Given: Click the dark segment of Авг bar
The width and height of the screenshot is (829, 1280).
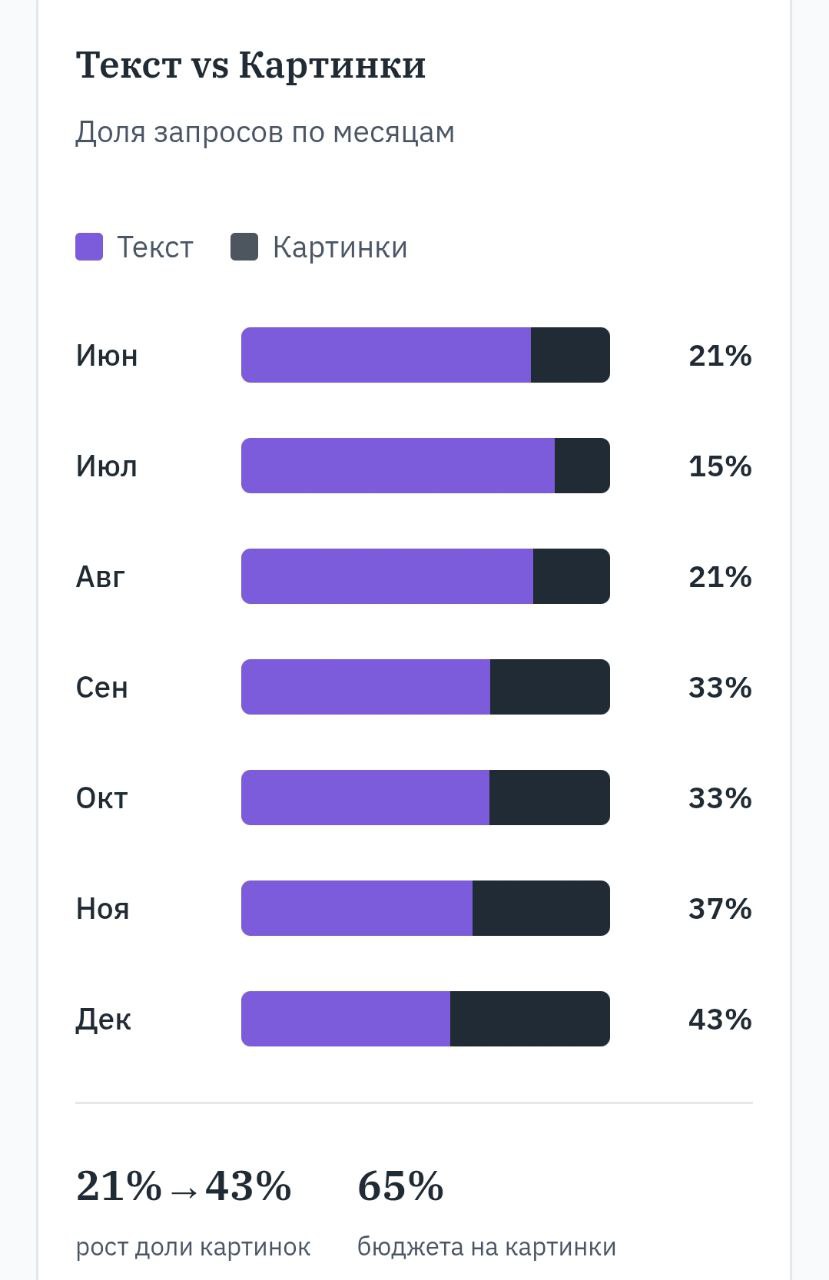Looking at the screenshot, I should pos(571,576).
